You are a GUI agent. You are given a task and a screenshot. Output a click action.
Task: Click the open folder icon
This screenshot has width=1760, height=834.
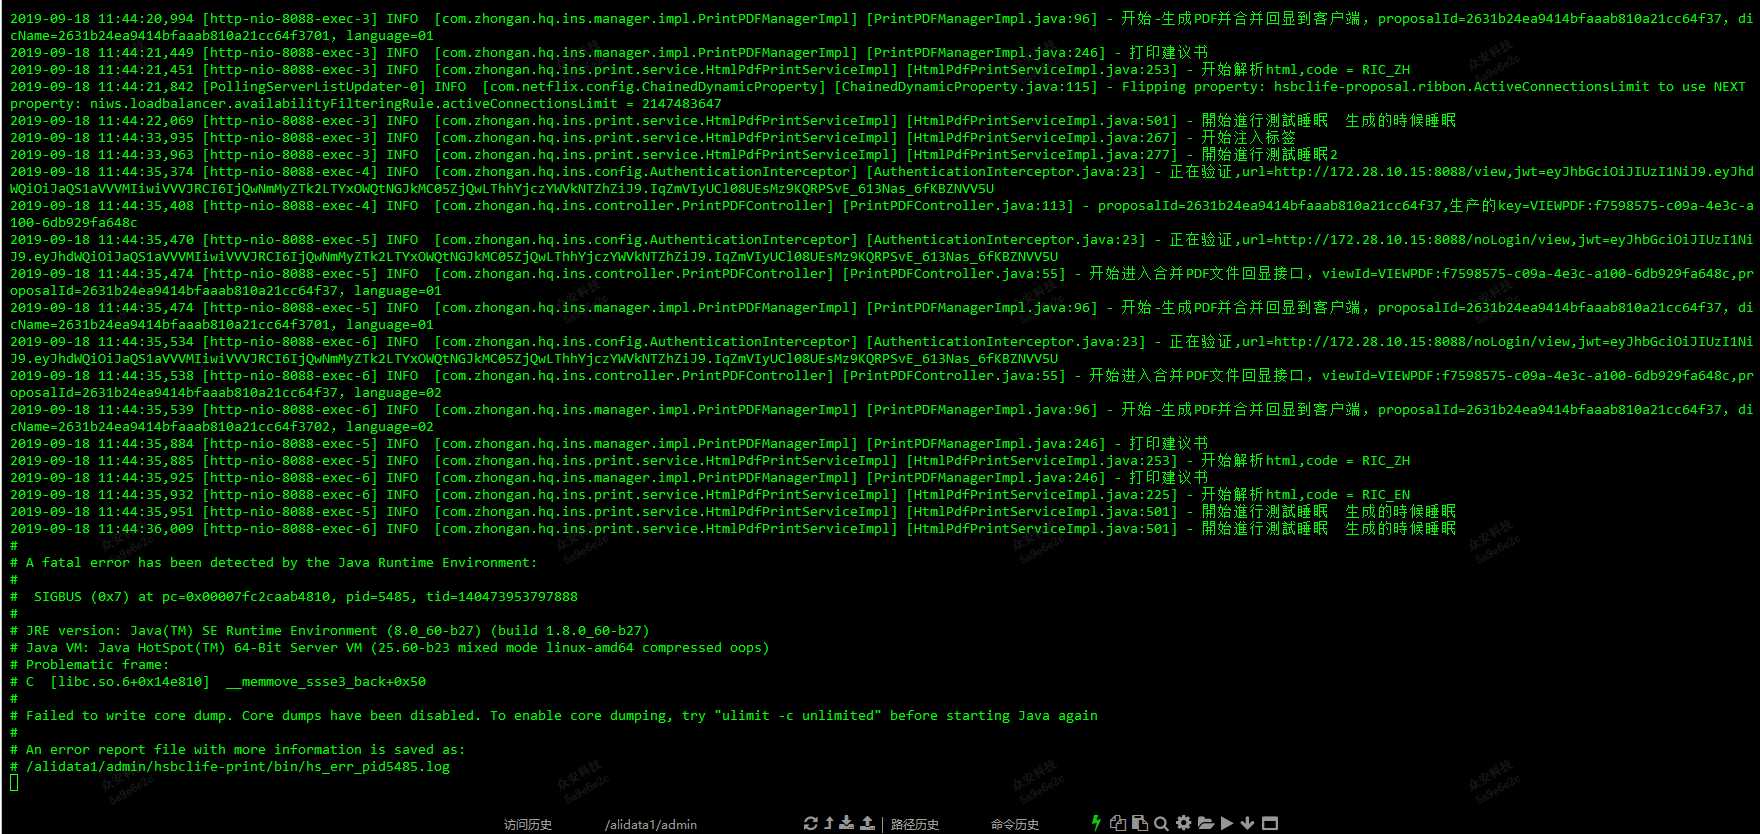[1205, 823]
